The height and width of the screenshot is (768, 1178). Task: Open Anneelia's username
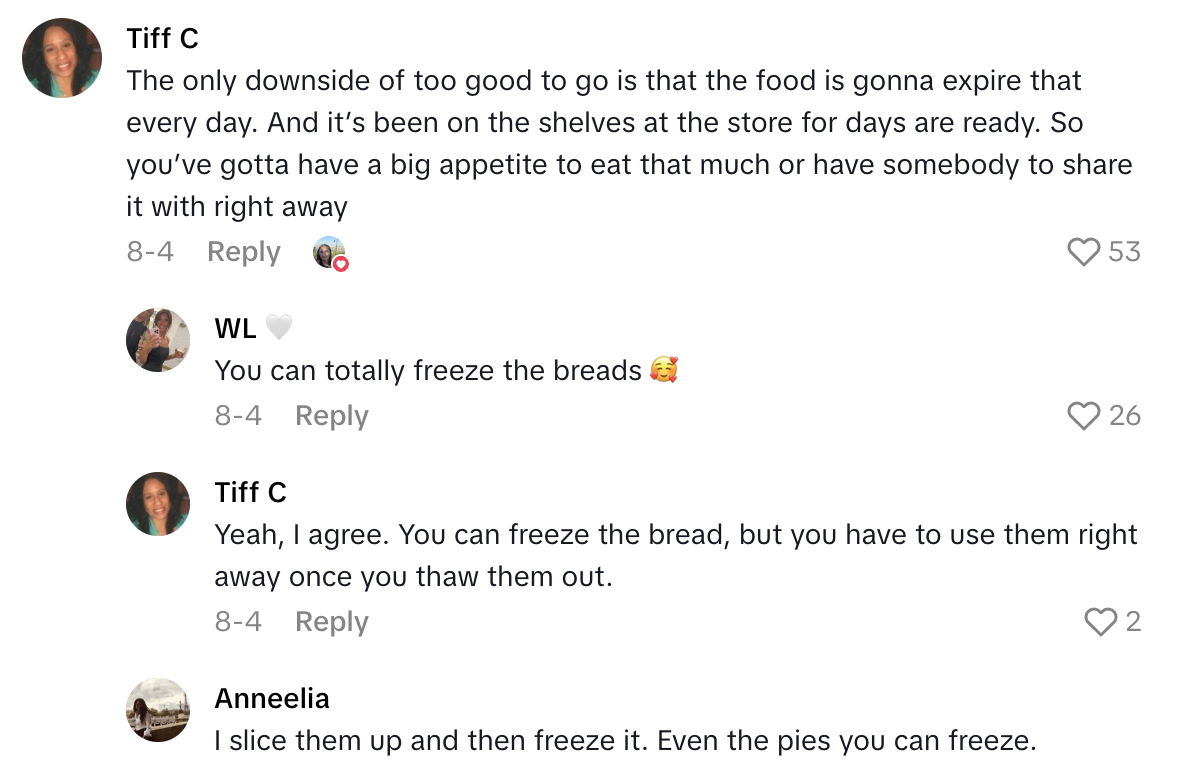272,698
